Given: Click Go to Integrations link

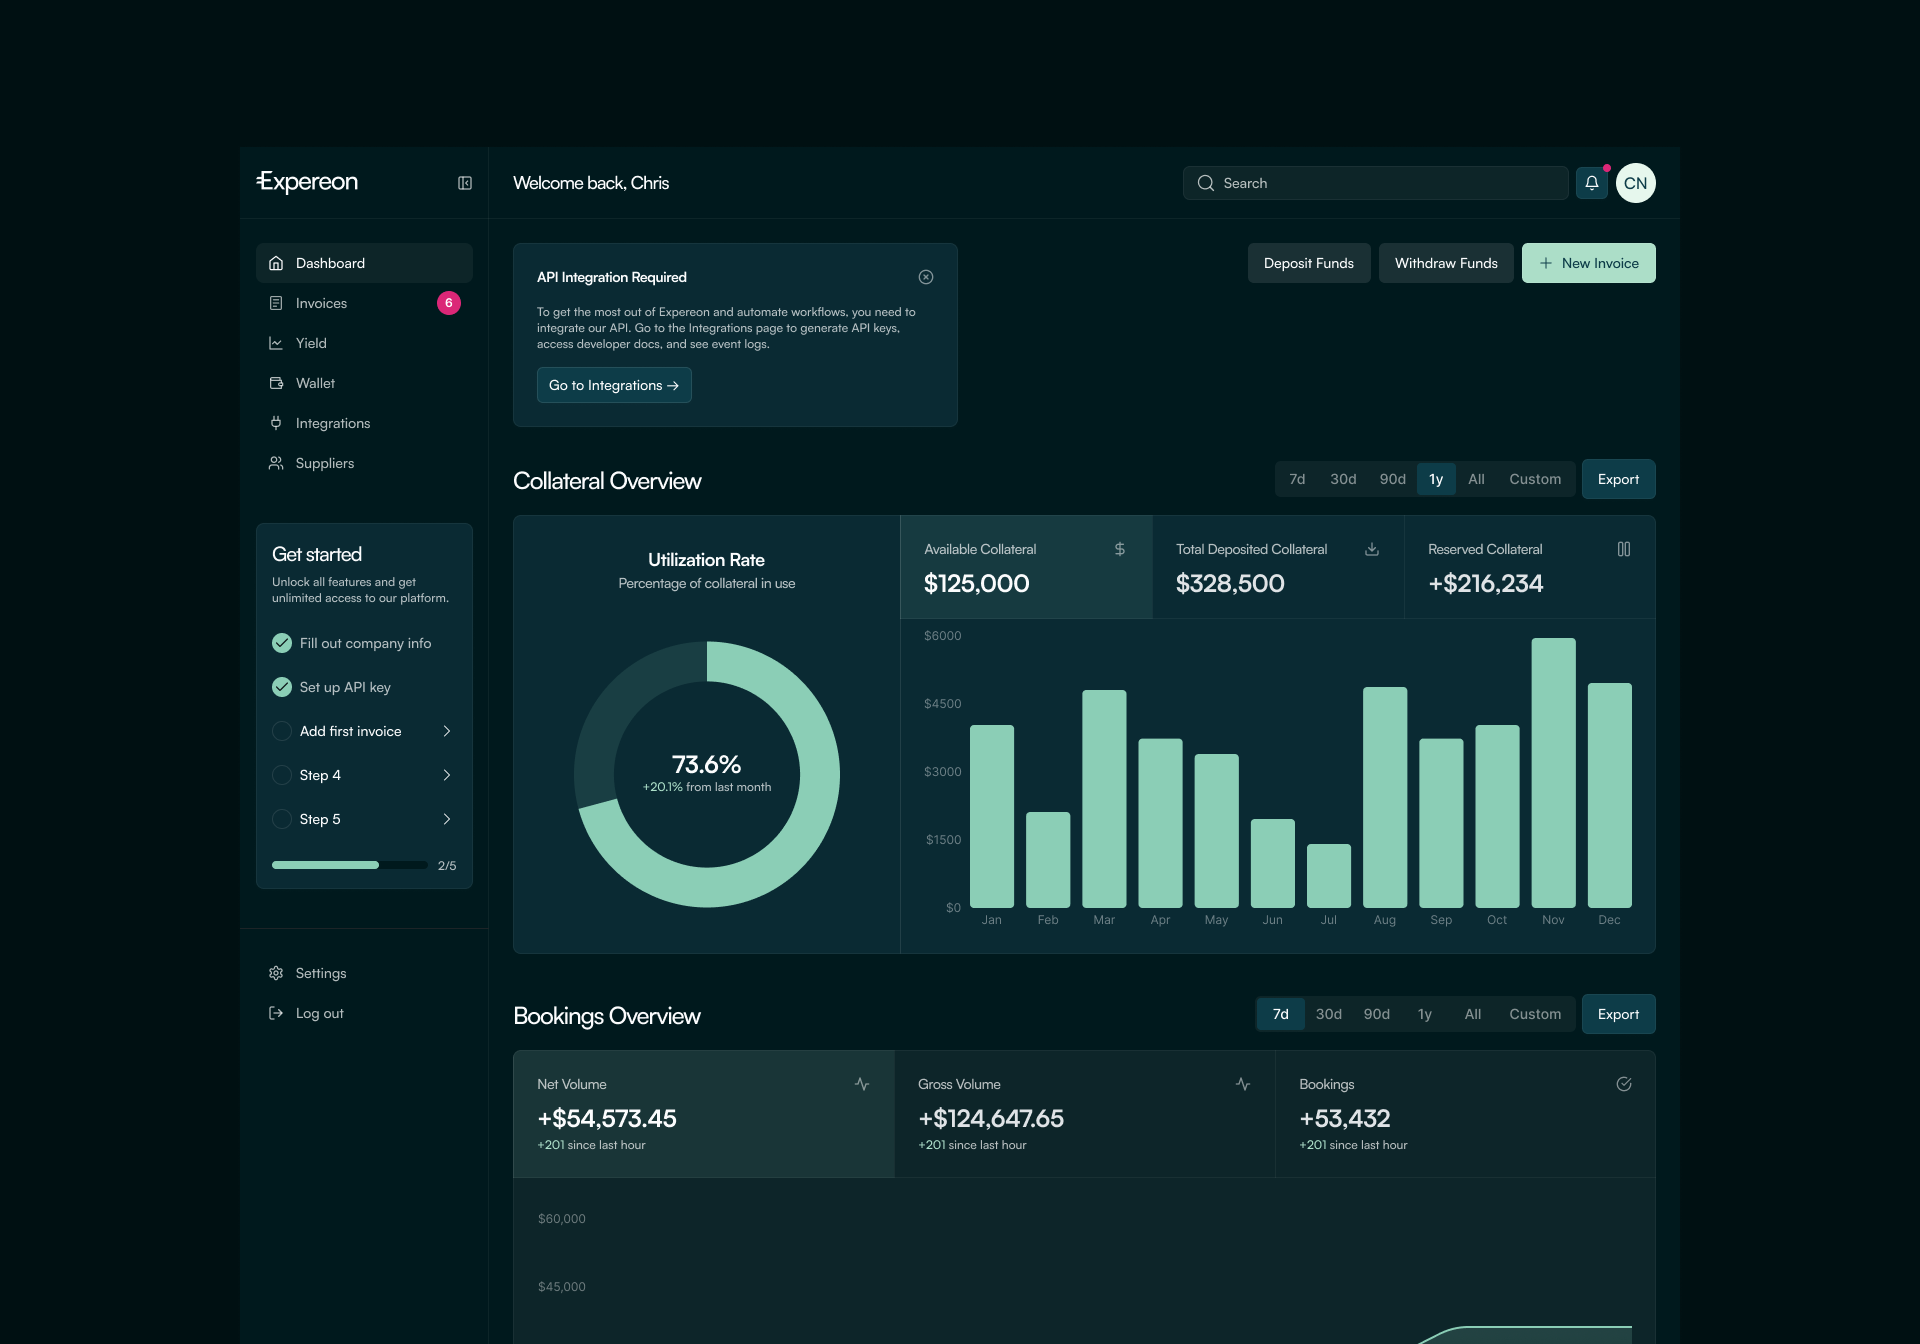Looking at the screenshot, I should point(614,385).
